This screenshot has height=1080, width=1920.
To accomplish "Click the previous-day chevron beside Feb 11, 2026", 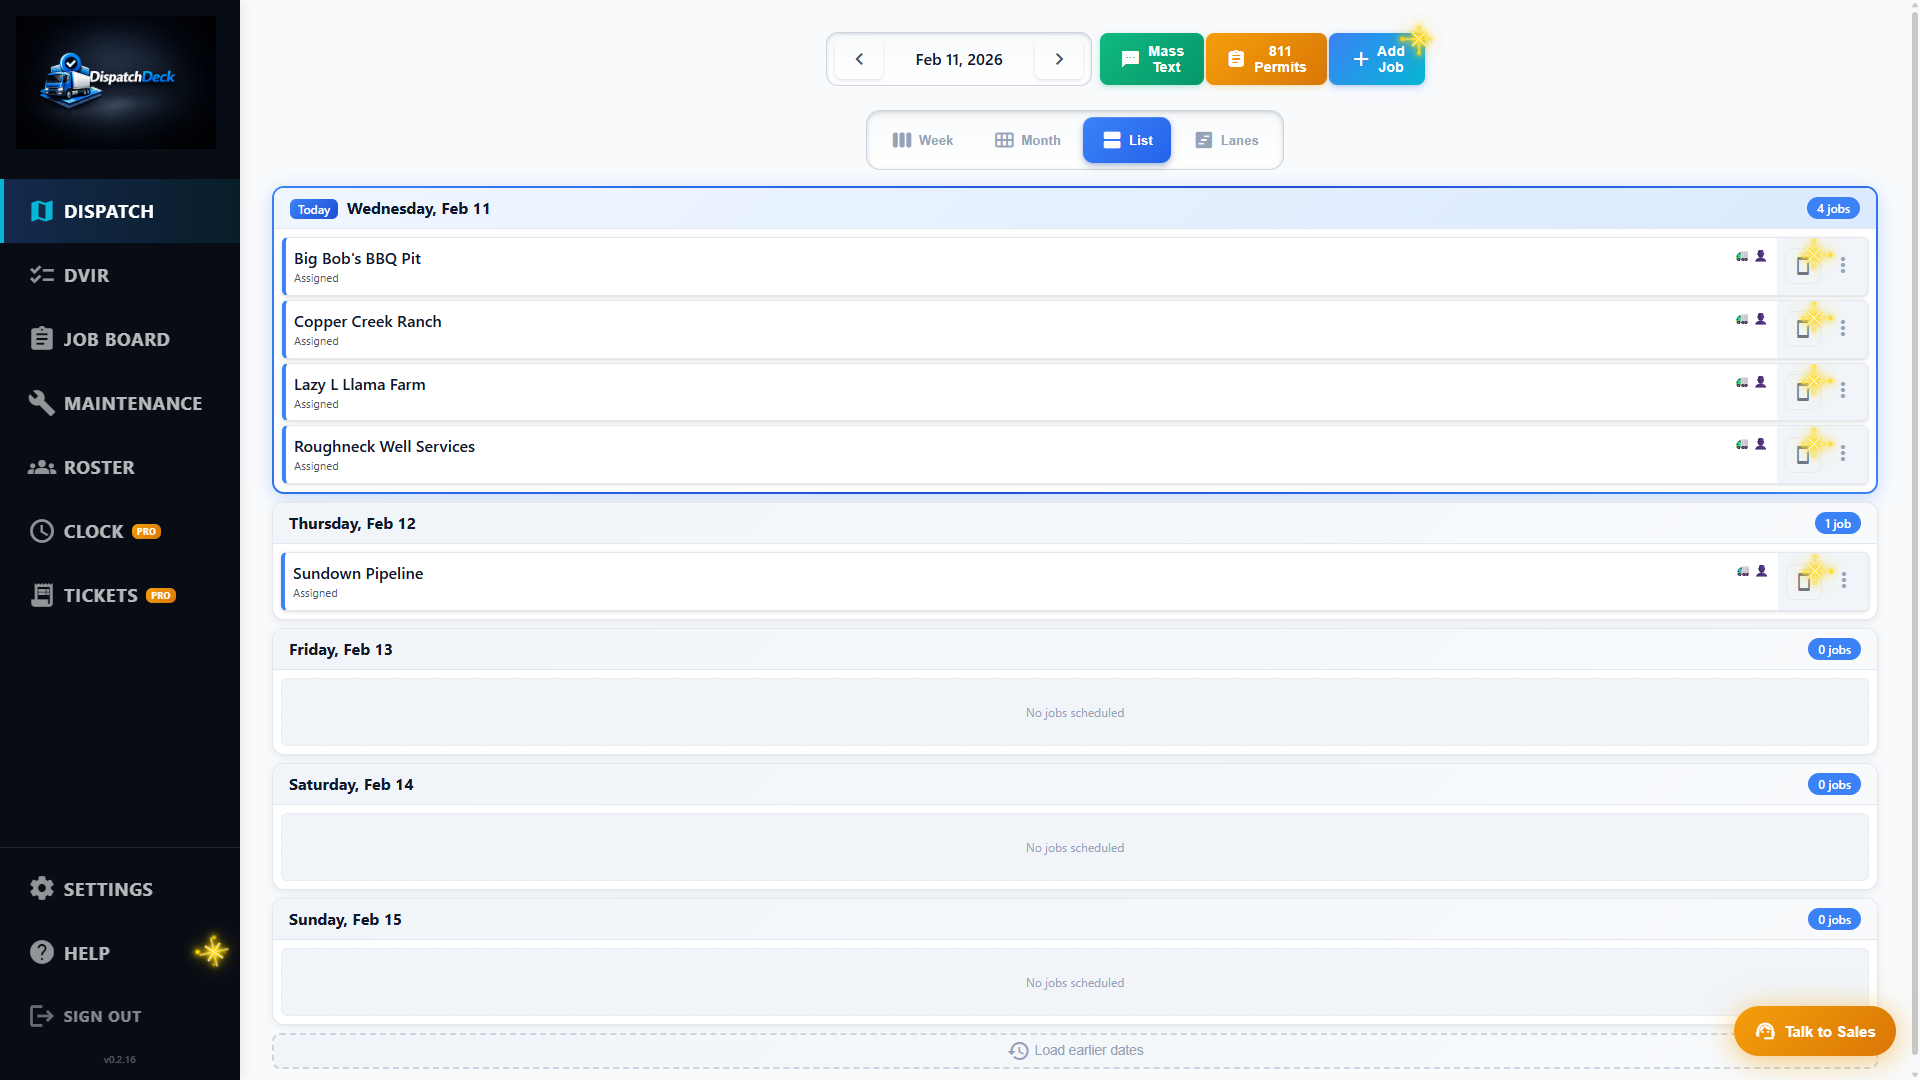I will coord(858,59).
